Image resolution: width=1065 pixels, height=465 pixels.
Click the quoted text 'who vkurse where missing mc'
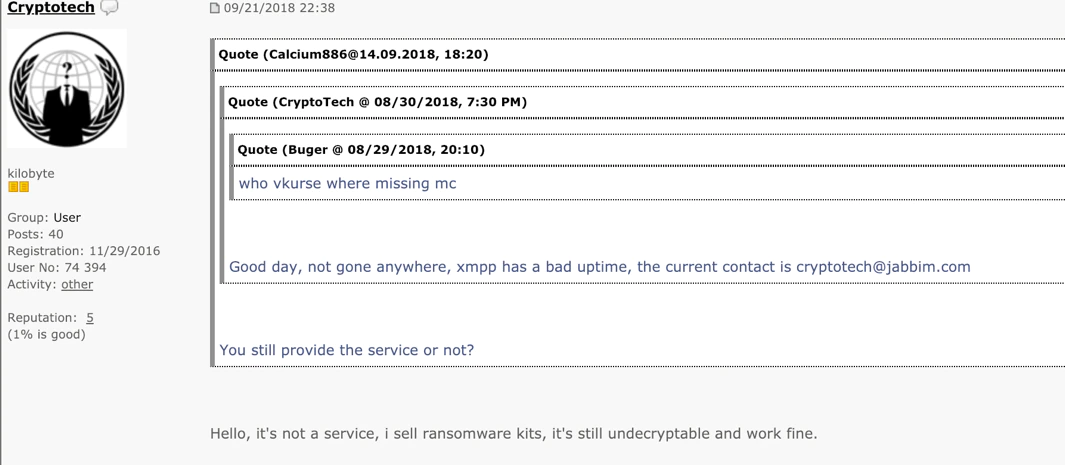click(347, 183)
